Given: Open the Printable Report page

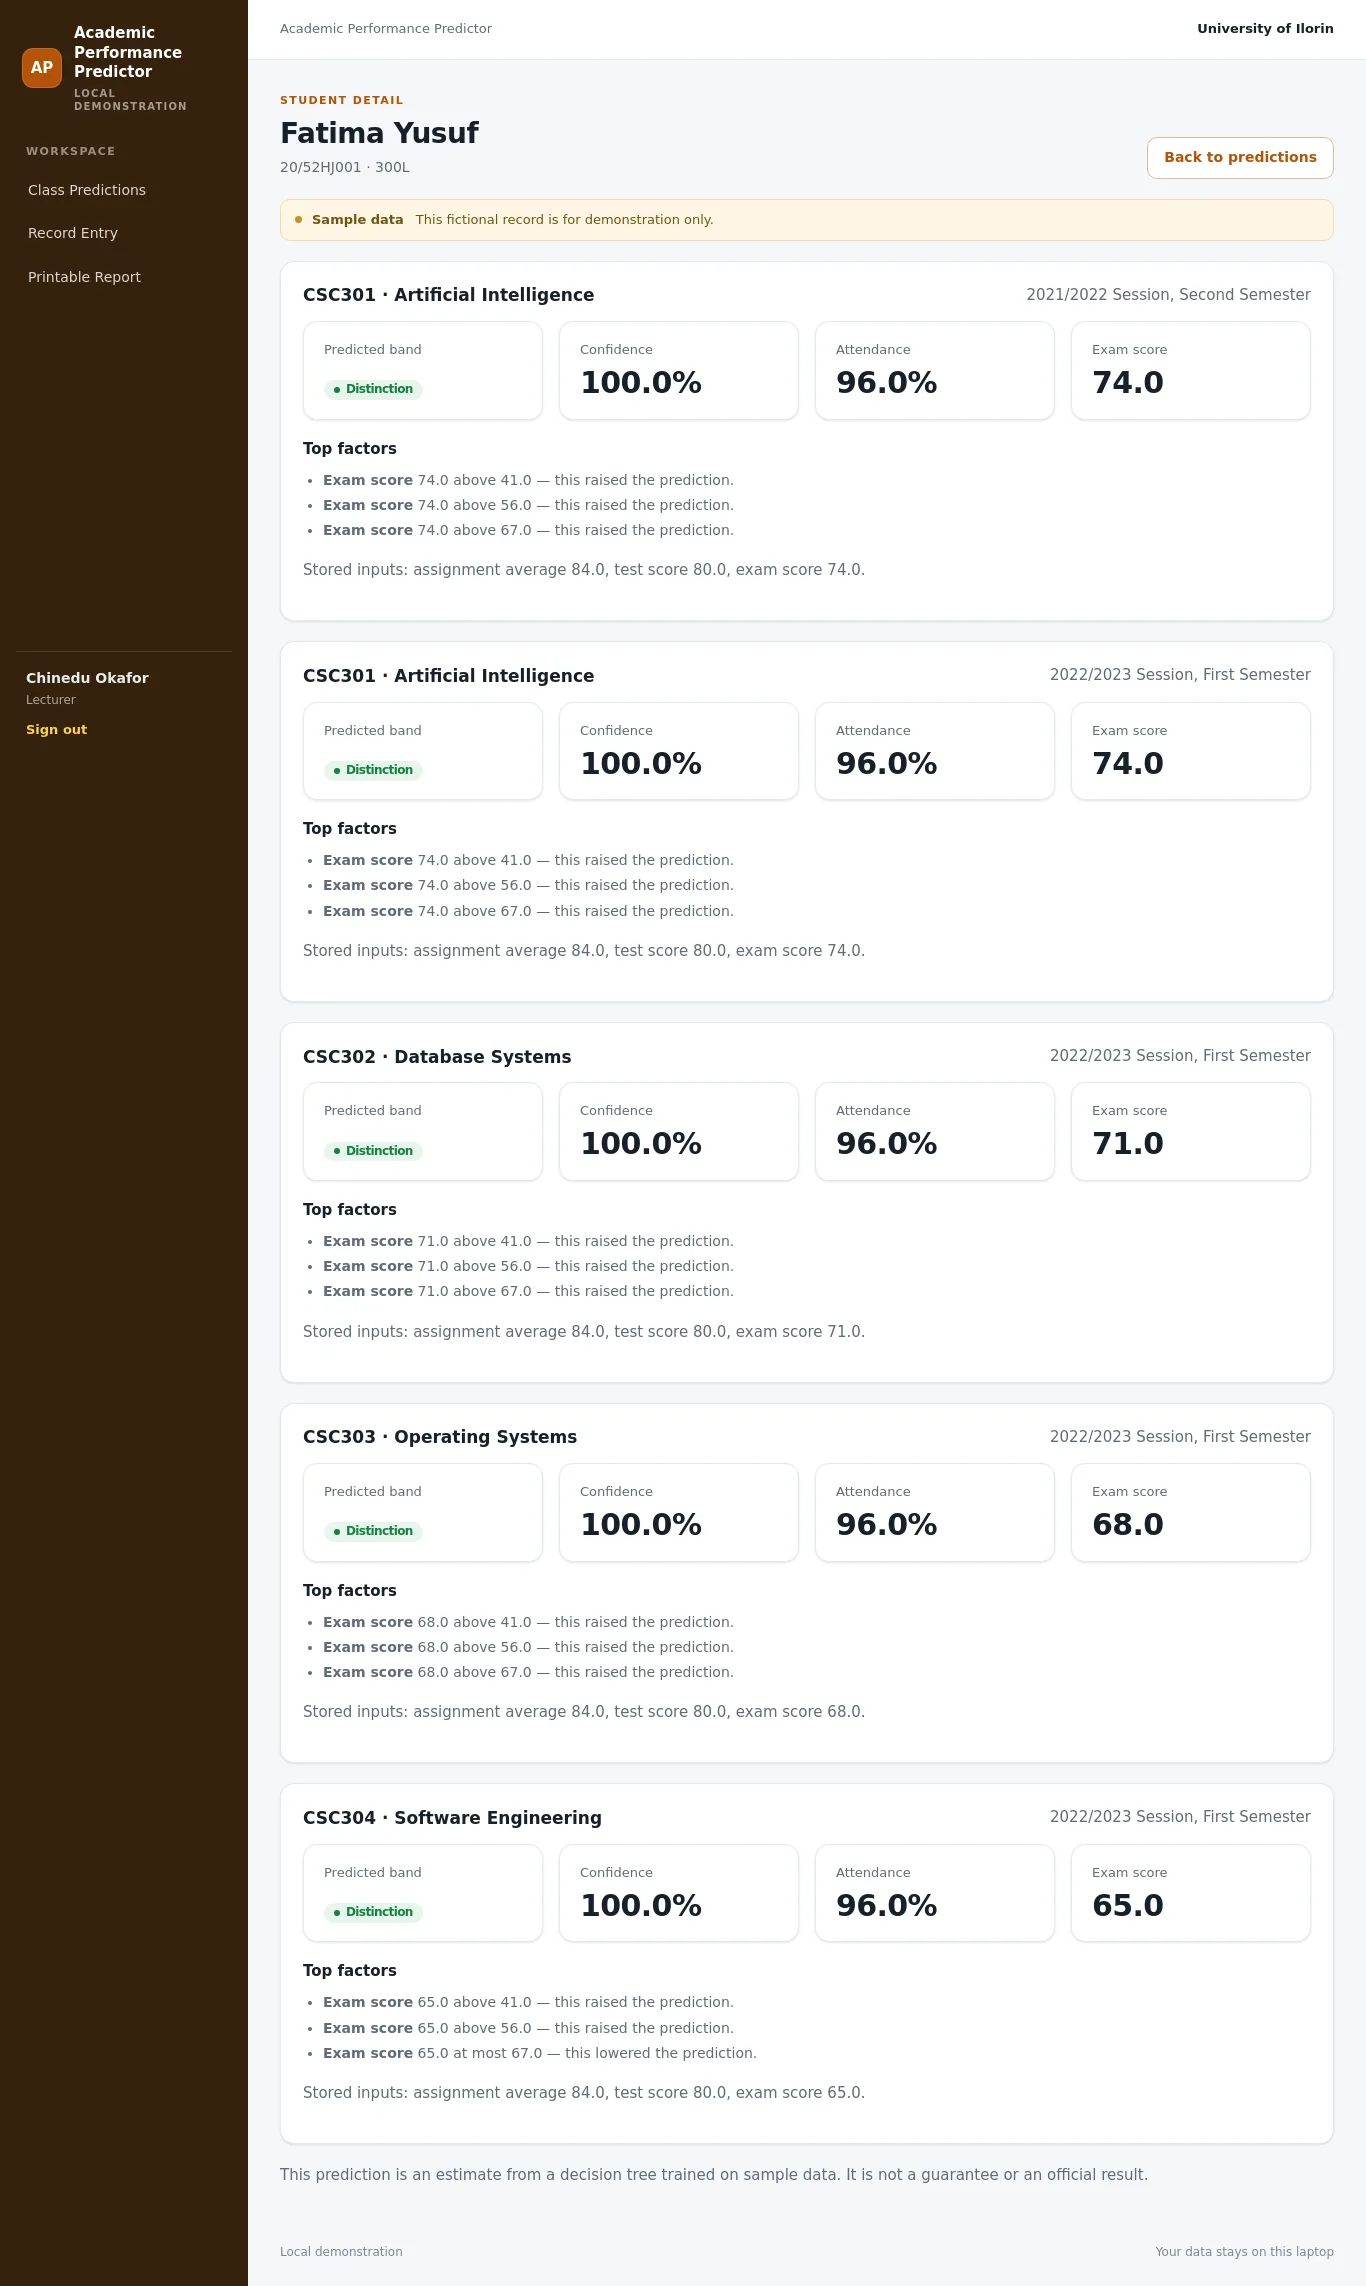Looking at the screenshot, I should [84, 277].
